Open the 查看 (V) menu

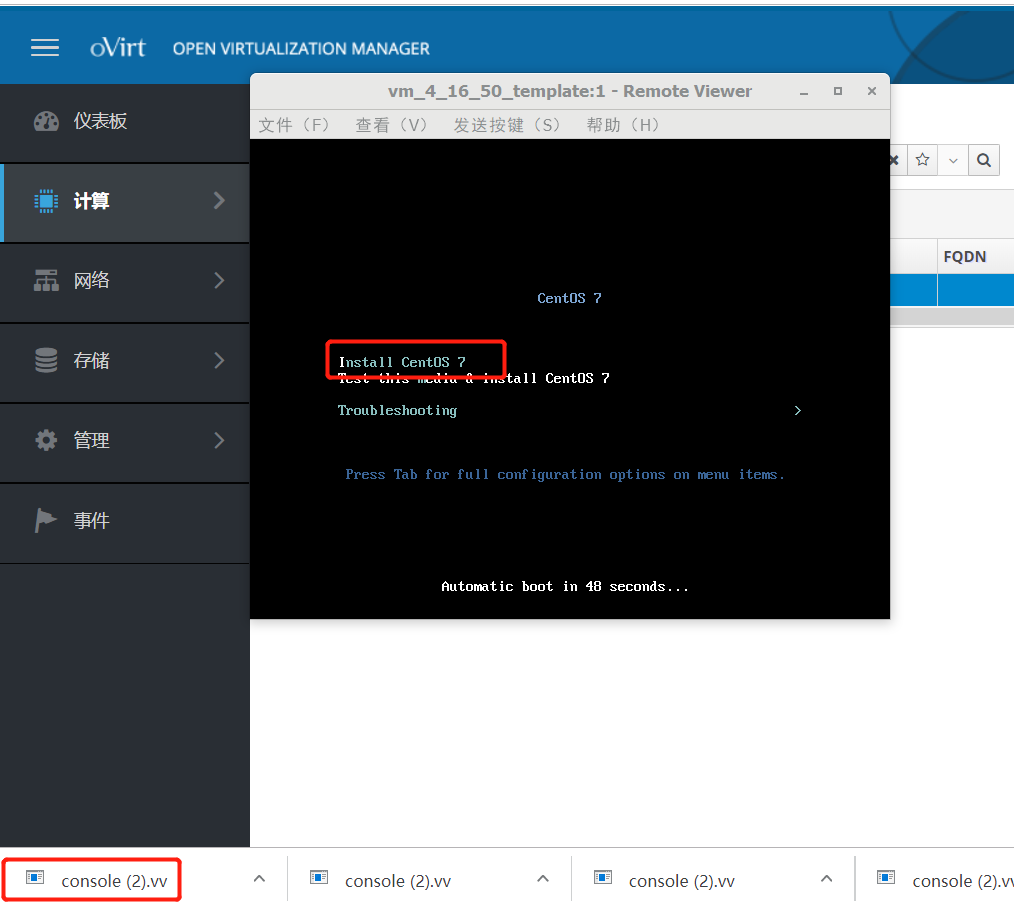click(x=391, y=125)
